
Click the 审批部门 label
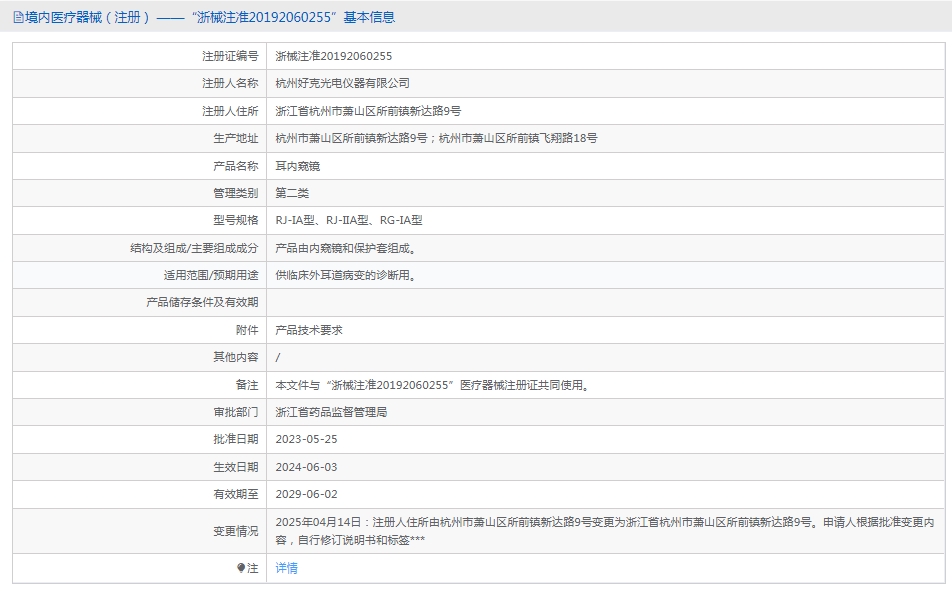pyautogui.click(x=236, y=412)
